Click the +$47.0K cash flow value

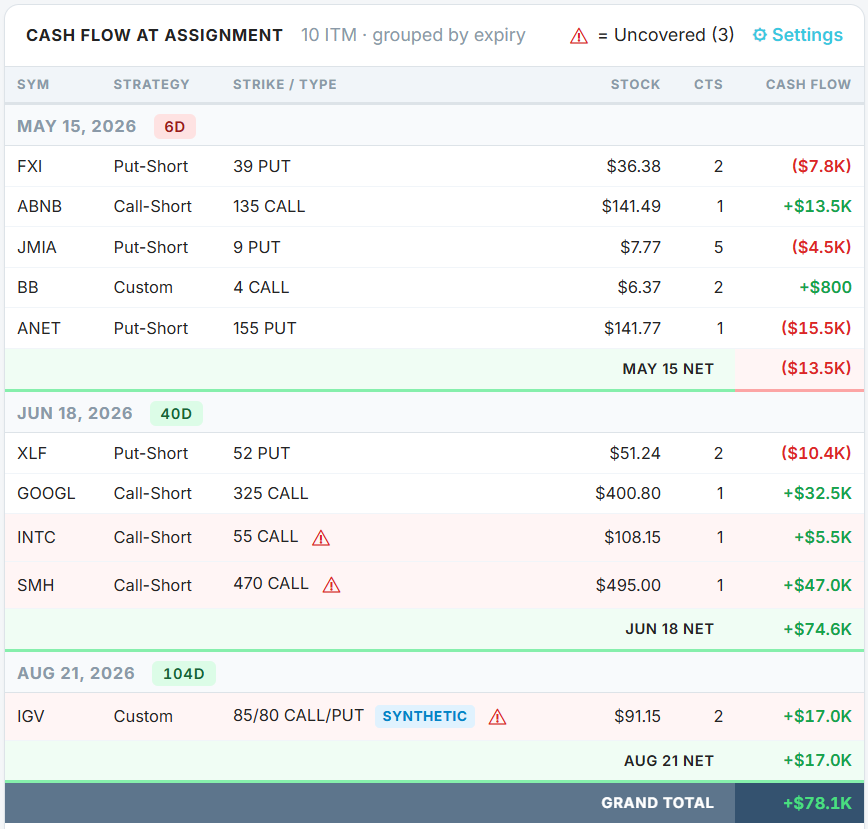[817, 585]
